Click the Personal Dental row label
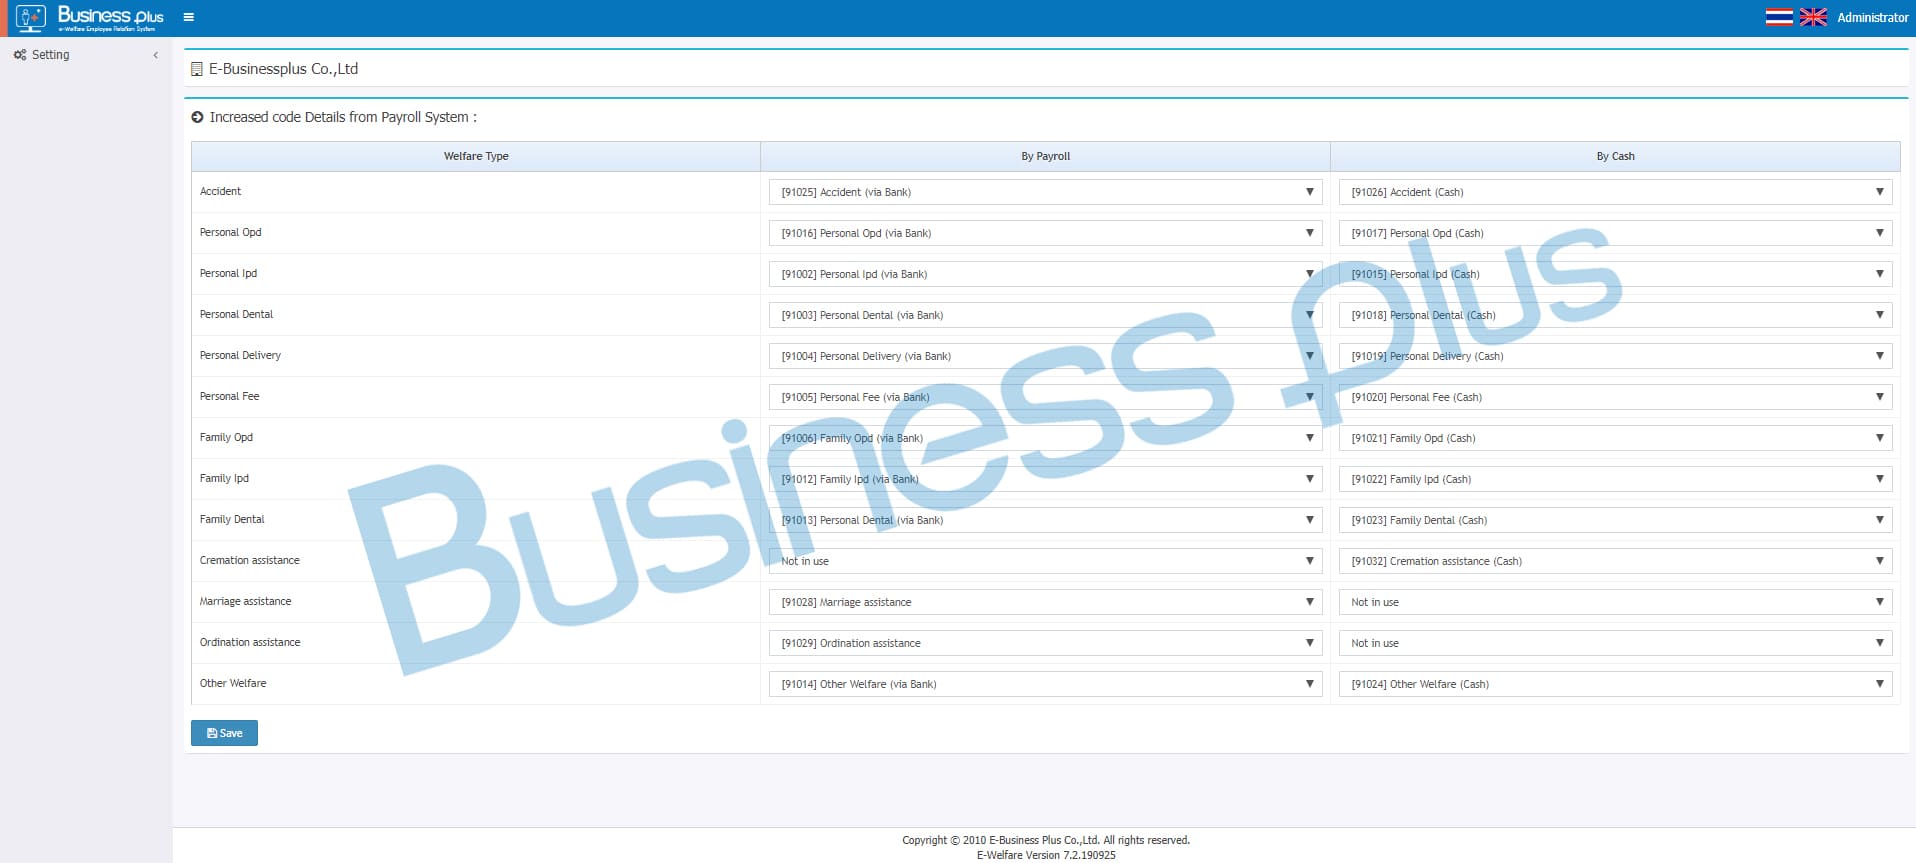Image resolution: width=1916 pixels, height=863 pixels. point(236,314)
